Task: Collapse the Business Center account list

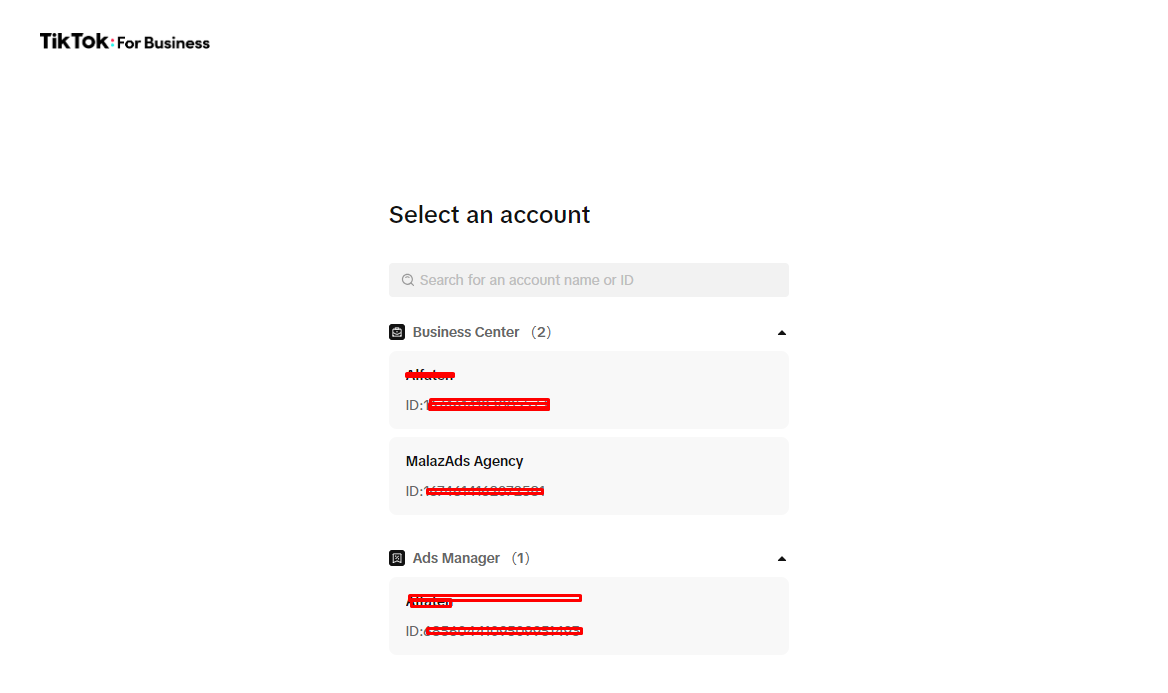Action: [782, 332]
